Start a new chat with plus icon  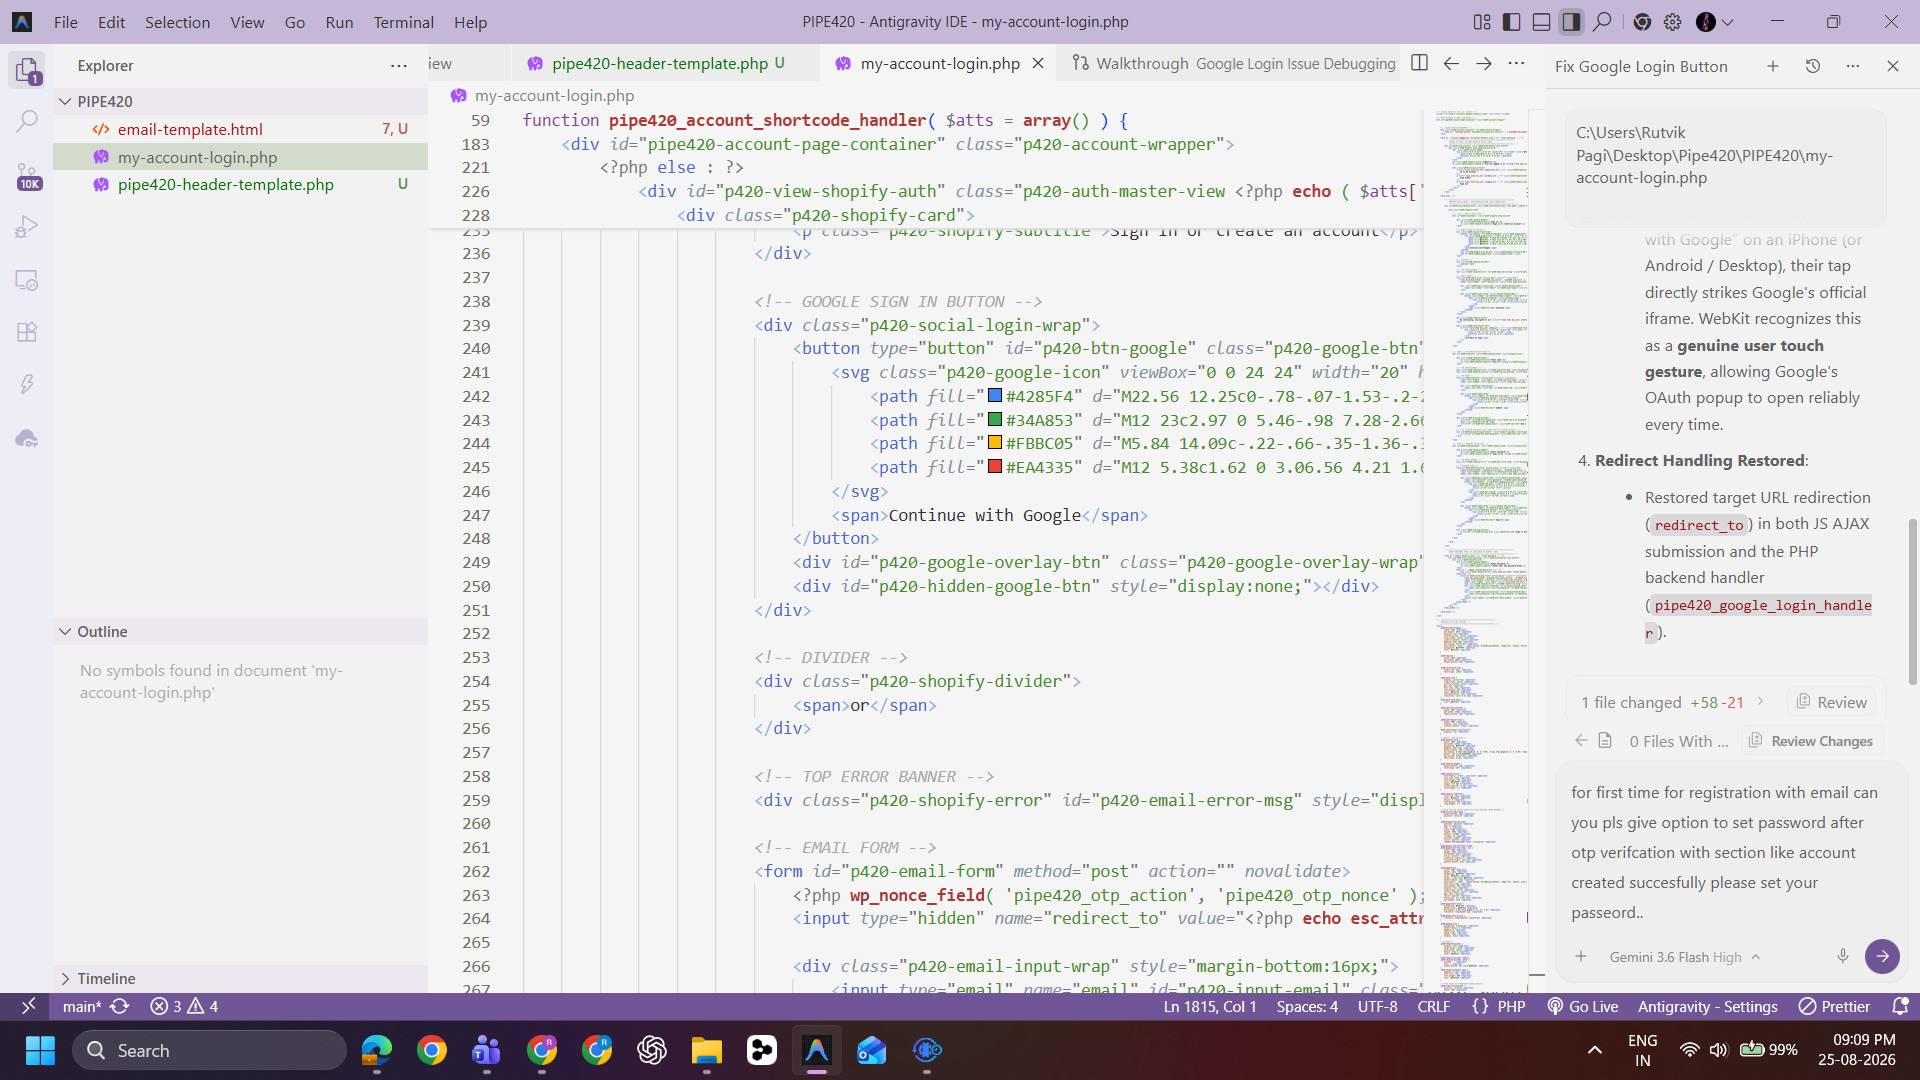coord(1772,66)
